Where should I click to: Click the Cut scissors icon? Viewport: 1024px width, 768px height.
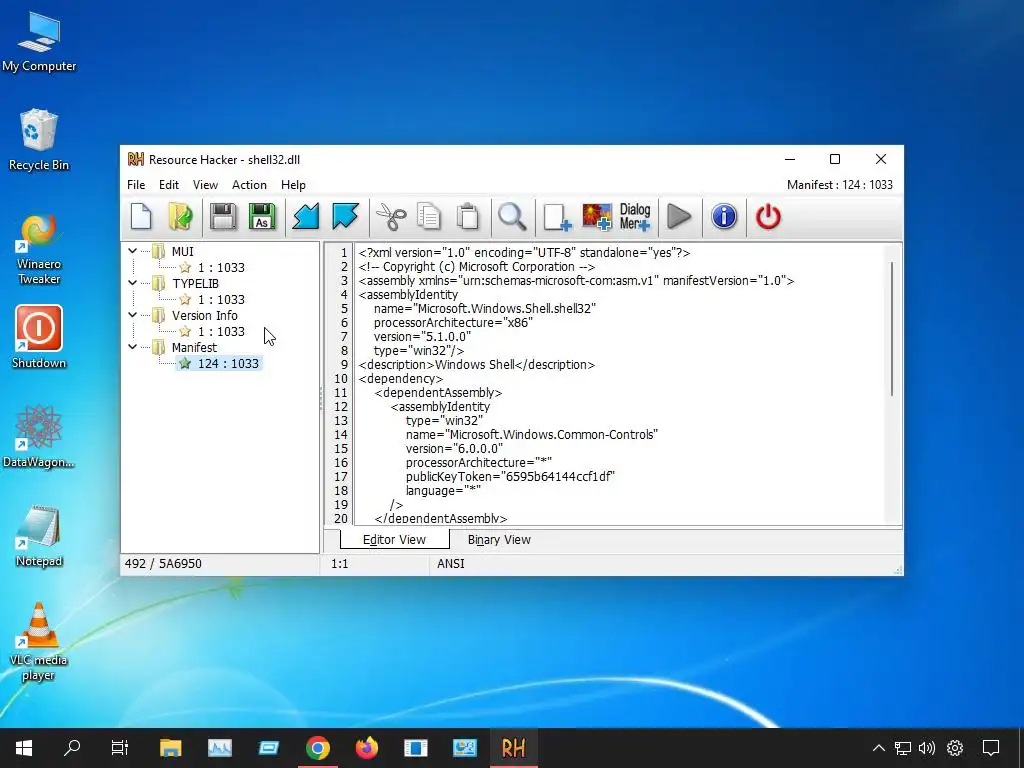[391, 217]
